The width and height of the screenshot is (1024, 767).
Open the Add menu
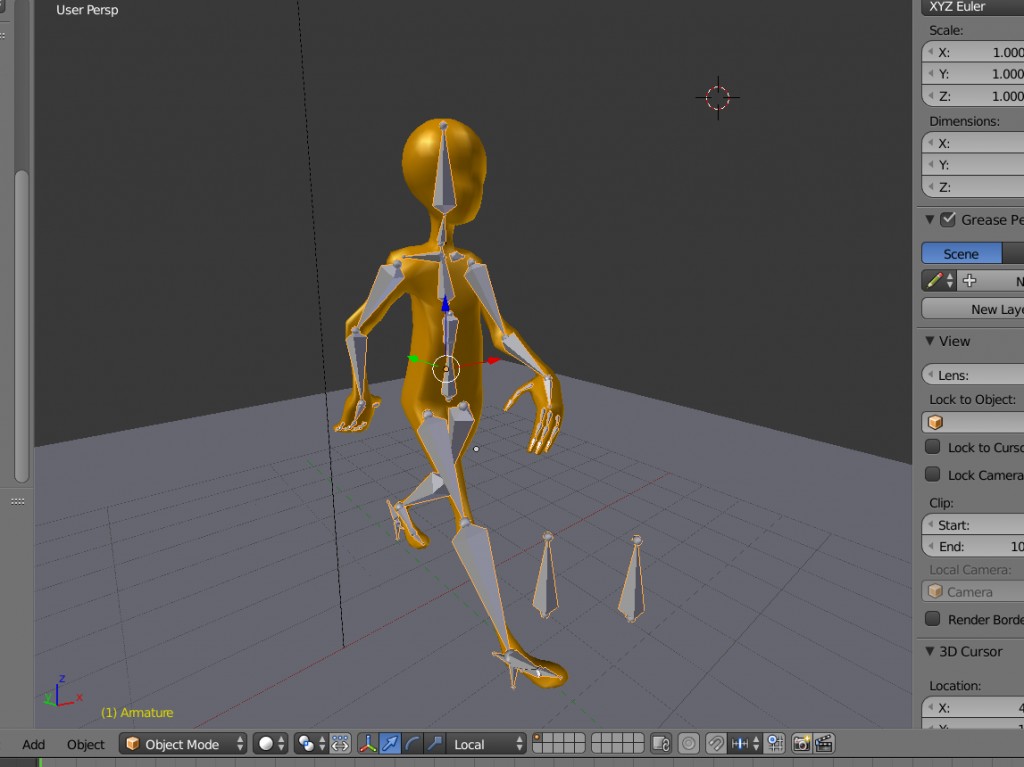33,744
